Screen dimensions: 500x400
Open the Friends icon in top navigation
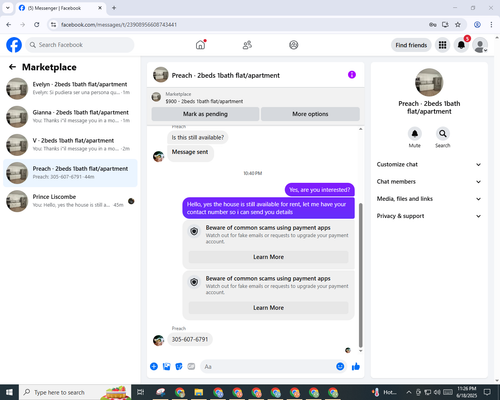247,45
